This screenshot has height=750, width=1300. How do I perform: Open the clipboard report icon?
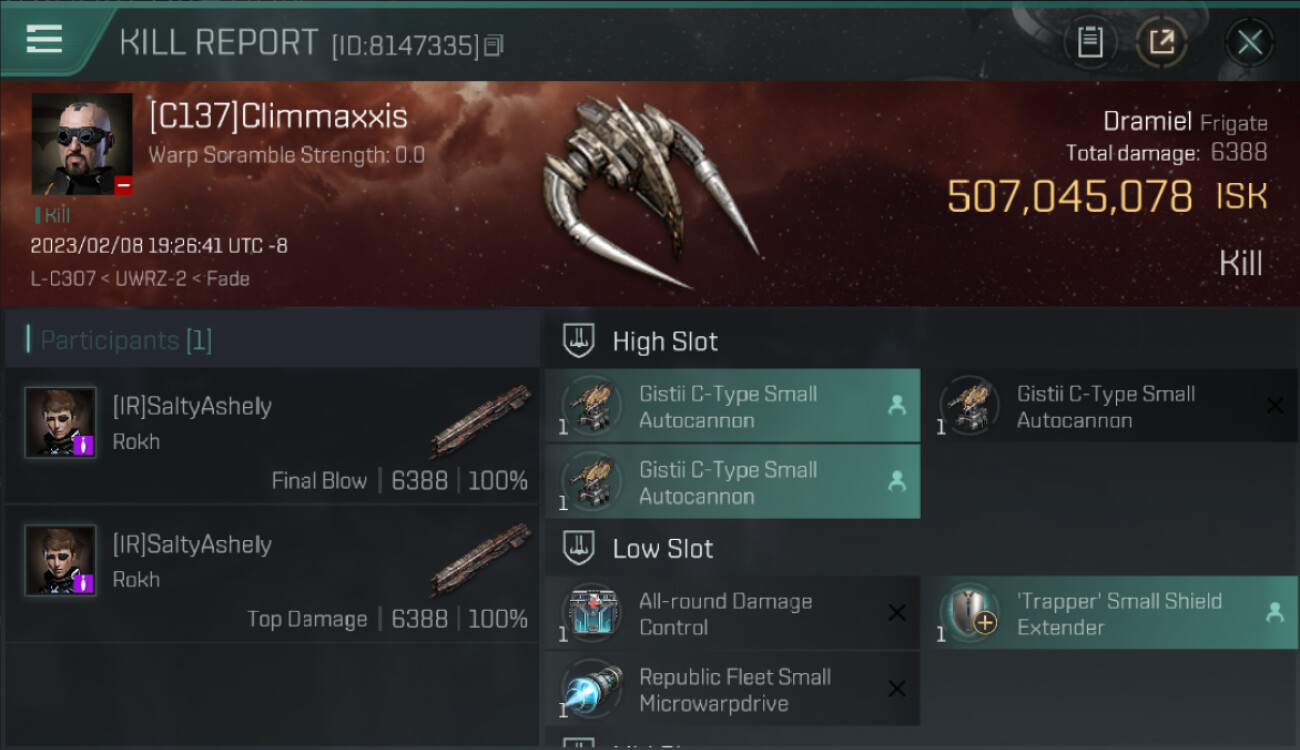click(x=1089, y=42)
